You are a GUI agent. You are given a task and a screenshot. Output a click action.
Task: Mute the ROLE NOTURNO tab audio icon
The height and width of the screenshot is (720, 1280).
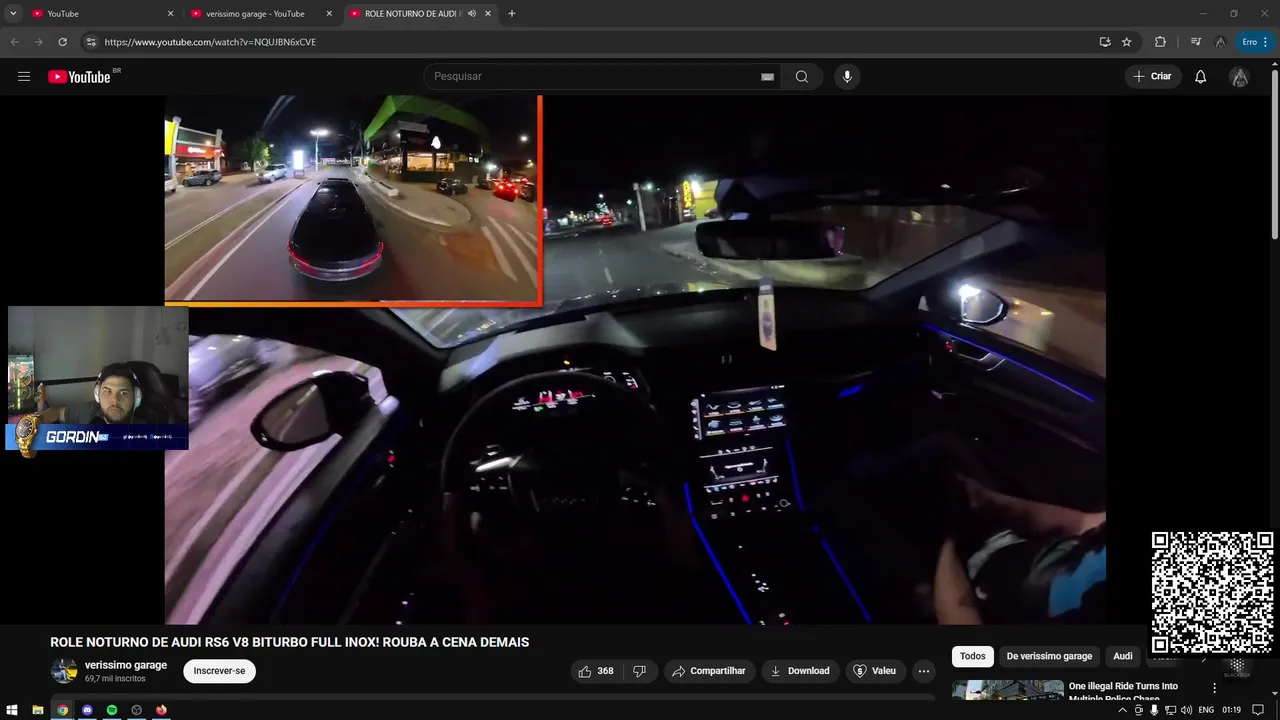pyautogui.click(x=471, y=14)
